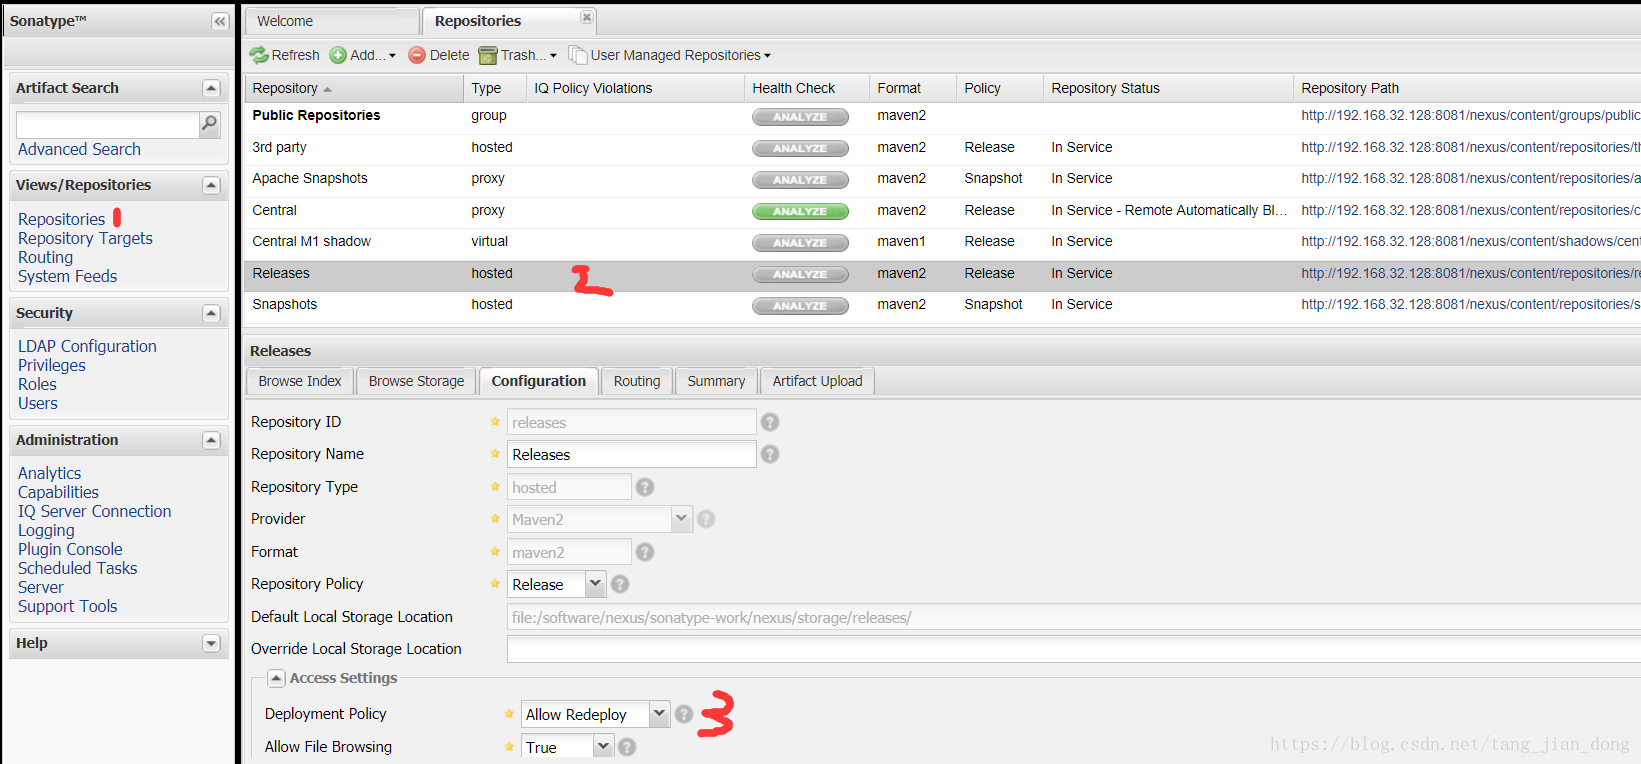The width and height of the screenshot is (1641, 764).
Task: Click green Analyze button for Central
Action: tap(800, 211)
